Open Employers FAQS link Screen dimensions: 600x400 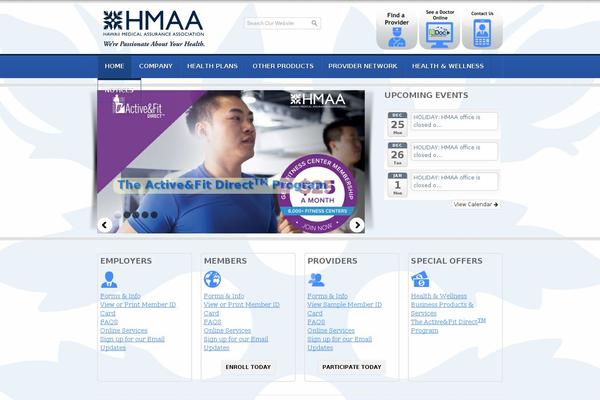pos(109,322)
